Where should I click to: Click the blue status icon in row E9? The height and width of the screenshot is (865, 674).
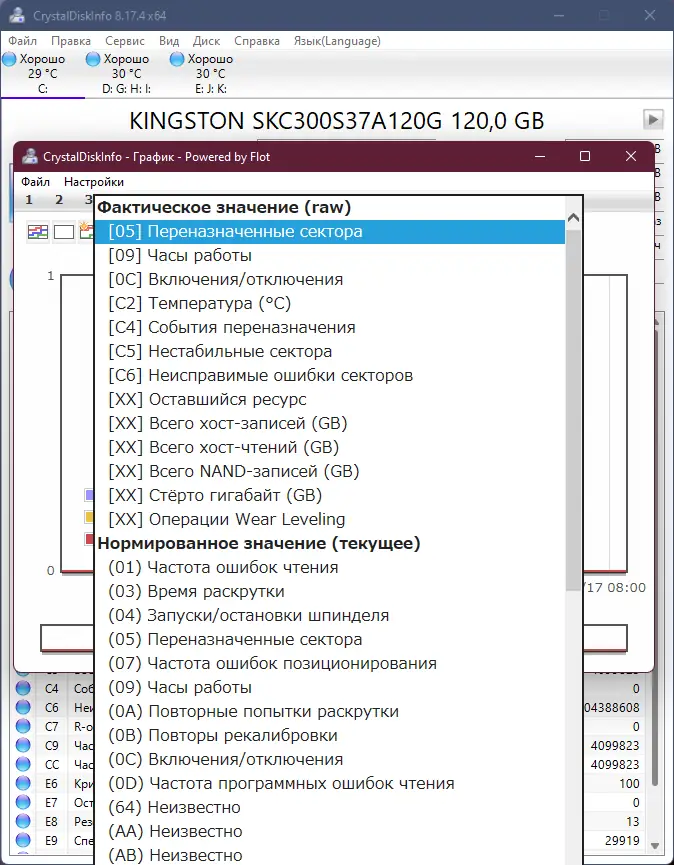(23, 840)
